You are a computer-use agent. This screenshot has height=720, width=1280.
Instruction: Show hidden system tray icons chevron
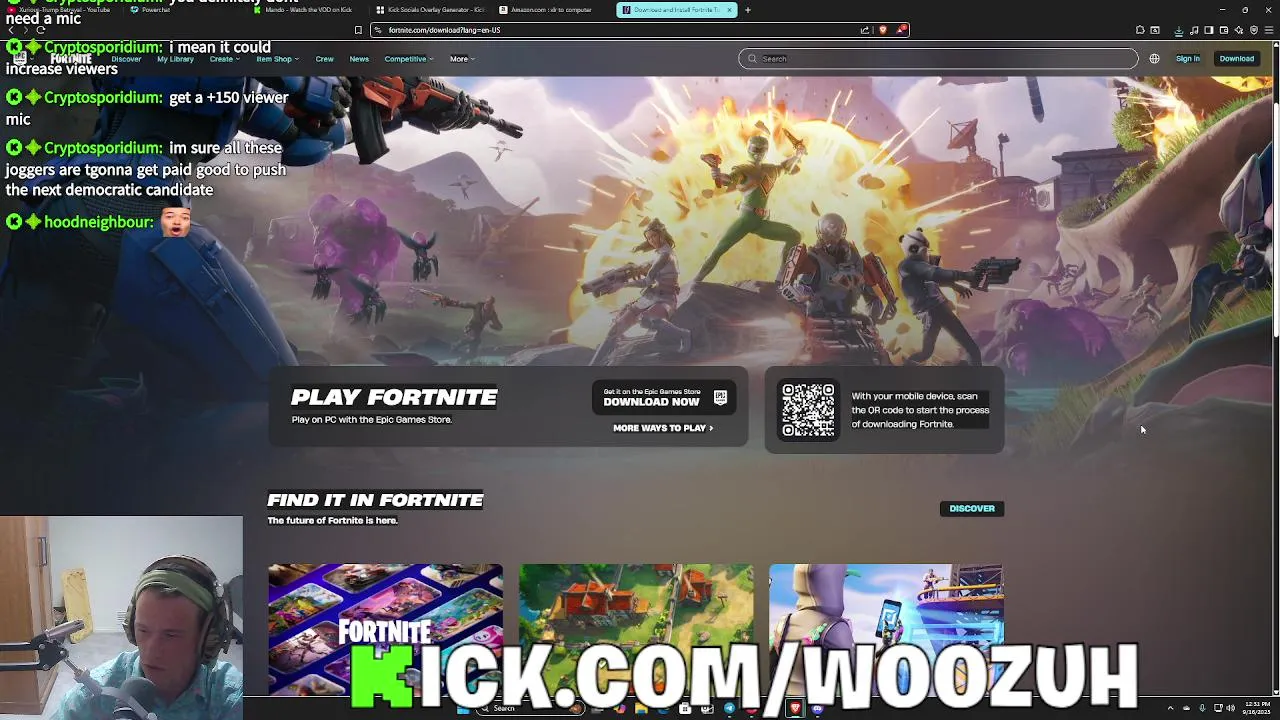1171,709
